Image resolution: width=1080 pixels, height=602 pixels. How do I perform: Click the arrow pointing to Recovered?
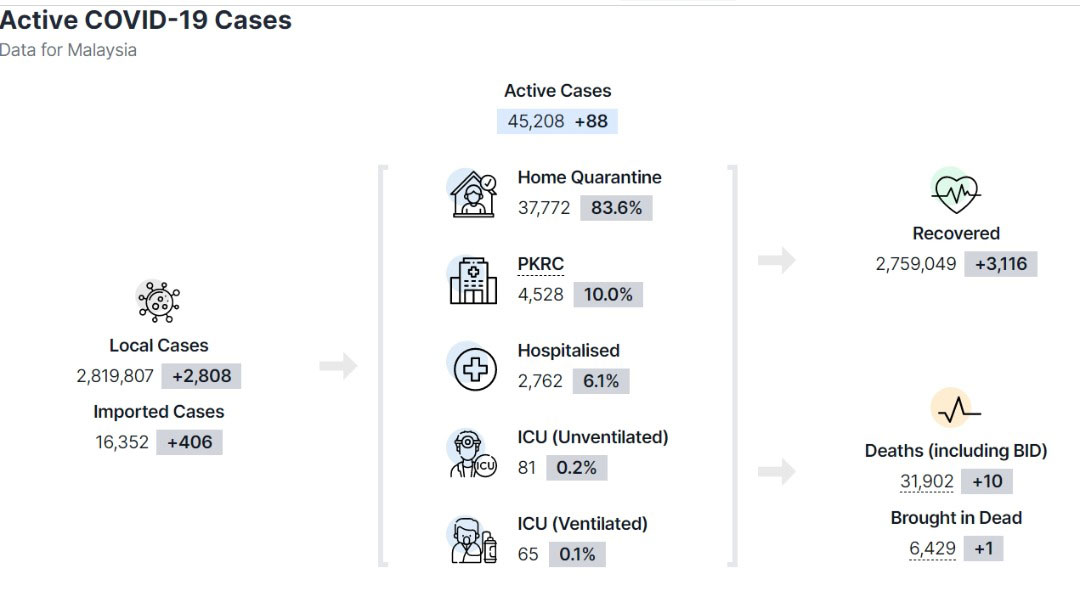tap(777, 260)
